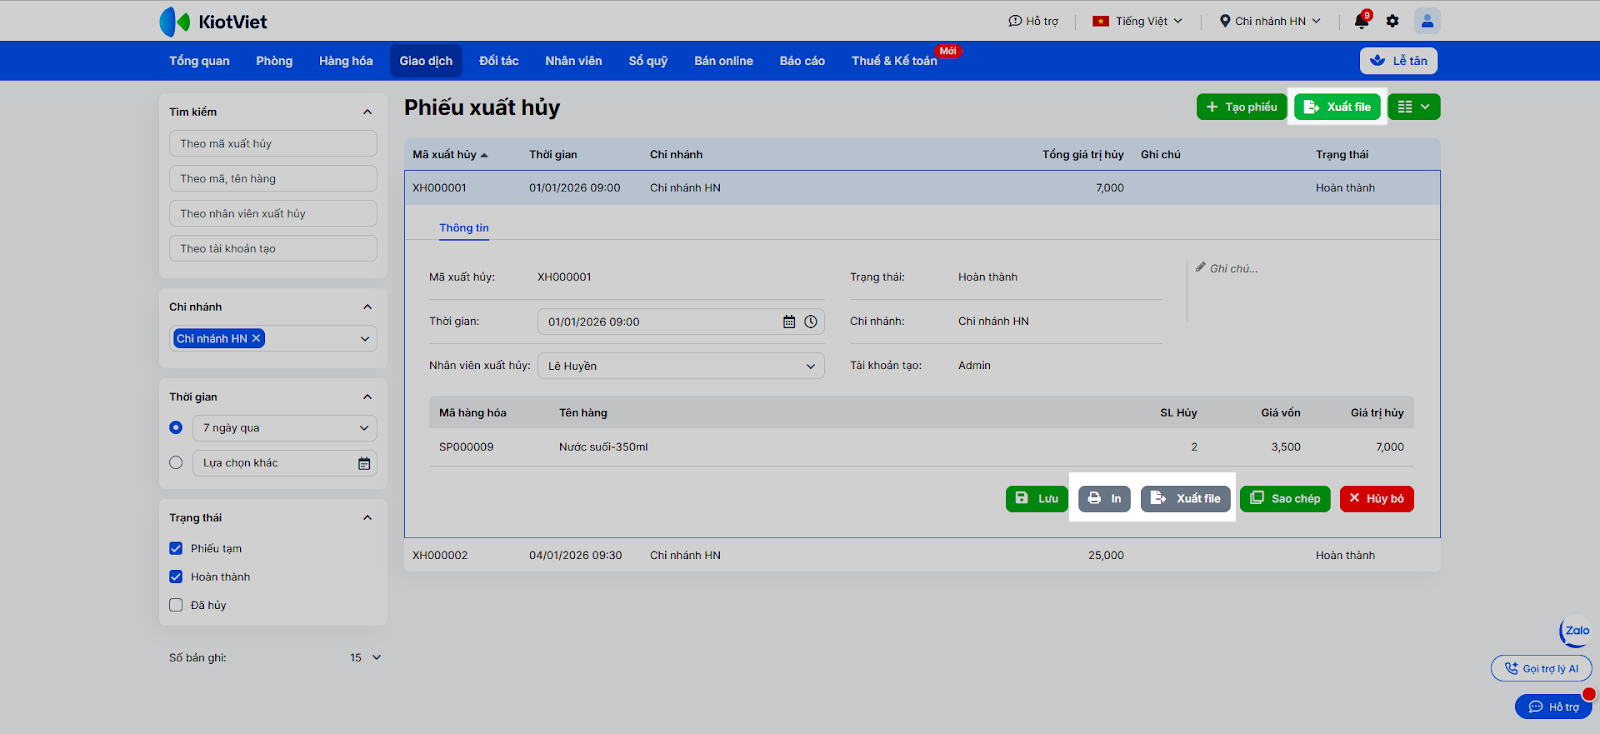Collapse the Tìm kiếm panel
Screen dimensions: 1600x734
pos(367,112)
